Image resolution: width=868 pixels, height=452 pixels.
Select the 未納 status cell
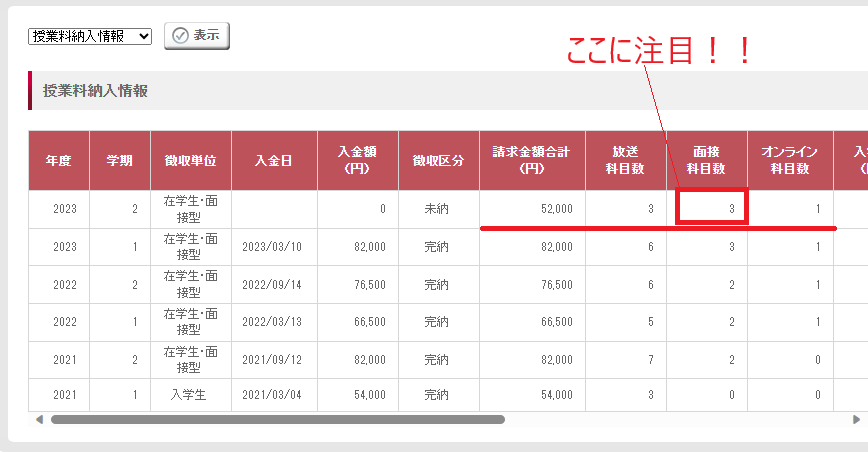(x=438, y=209)
